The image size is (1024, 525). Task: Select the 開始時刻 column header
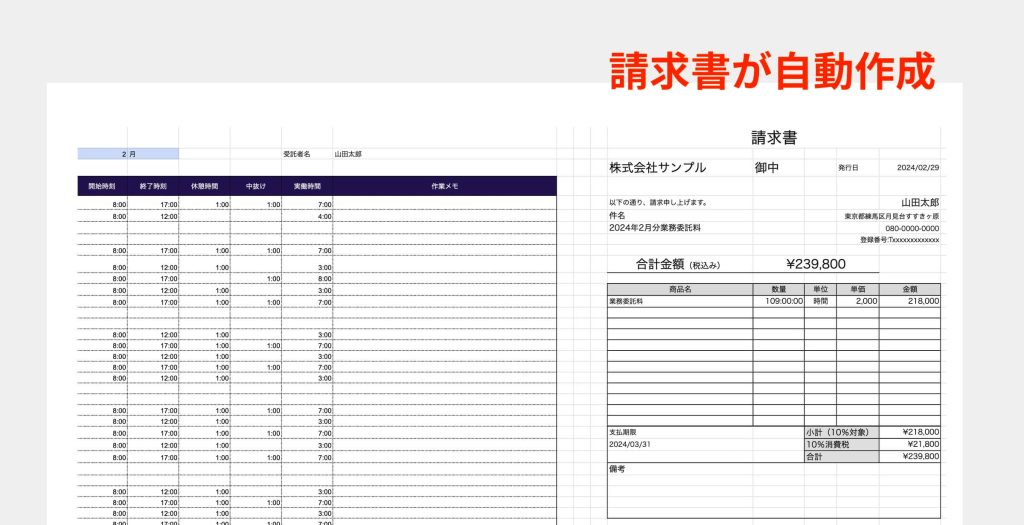pyautogui.click(x=103, y=186)
